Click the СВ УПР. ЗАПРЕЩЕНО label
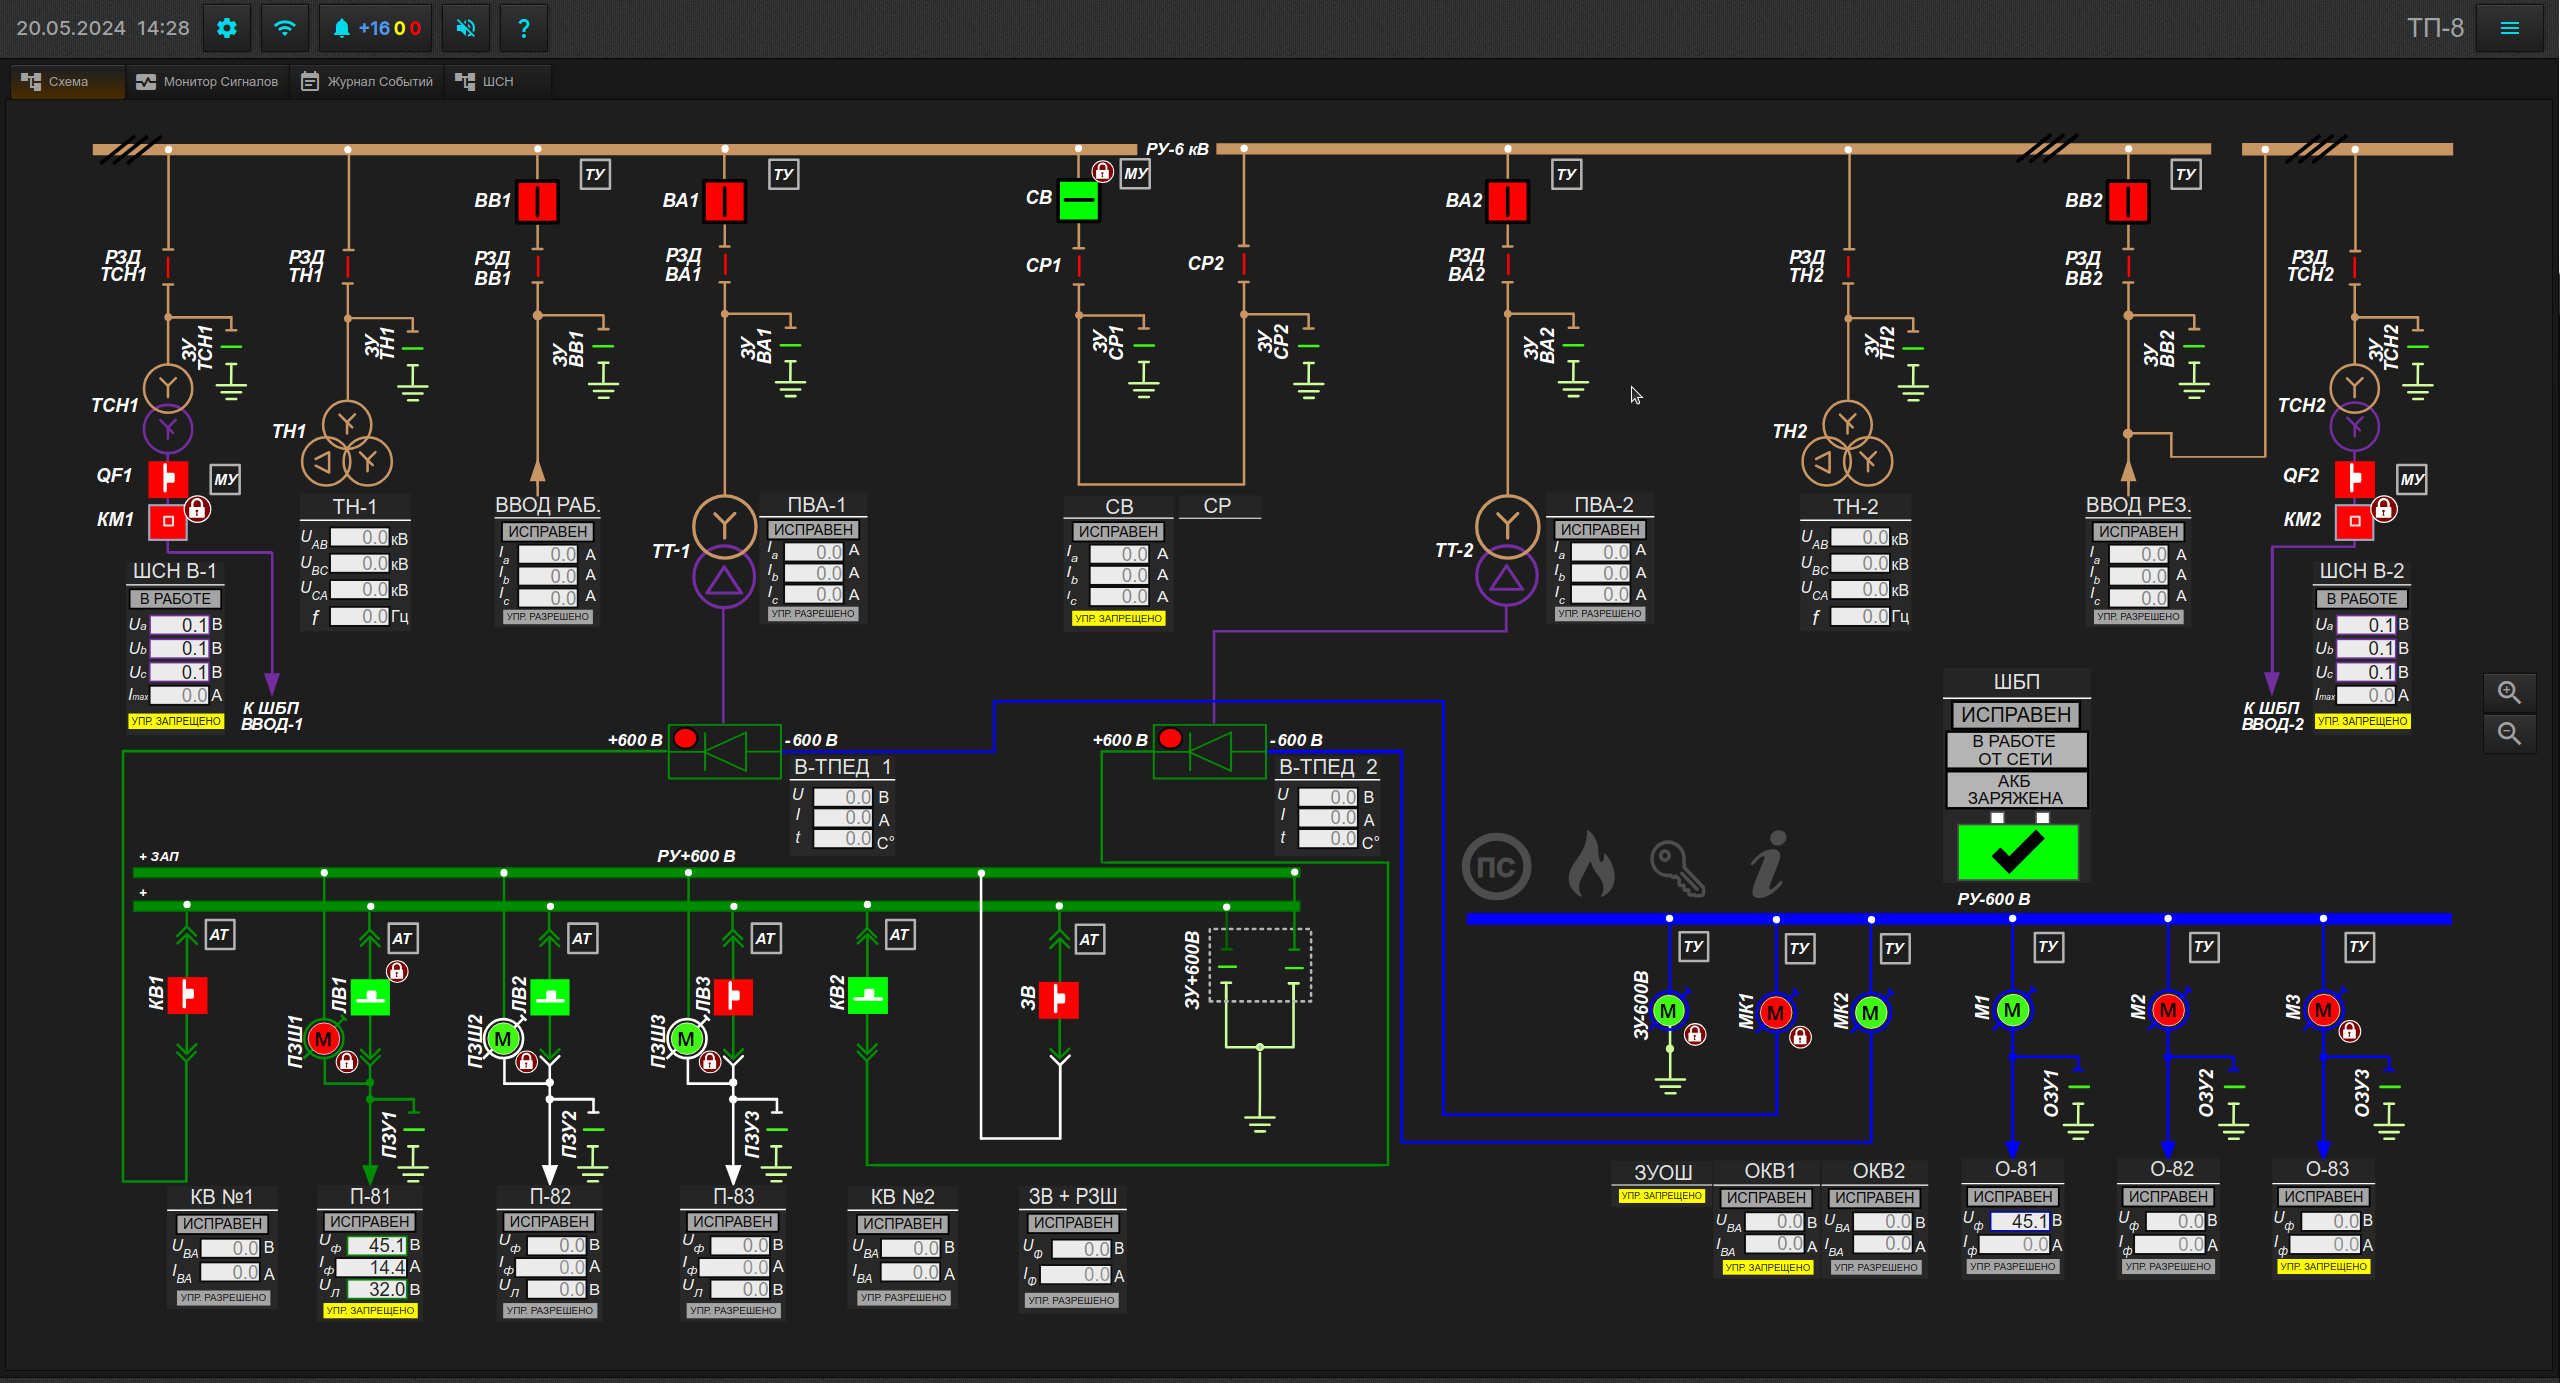This screenshot has height=1383, width=2560. [1118, 618]
